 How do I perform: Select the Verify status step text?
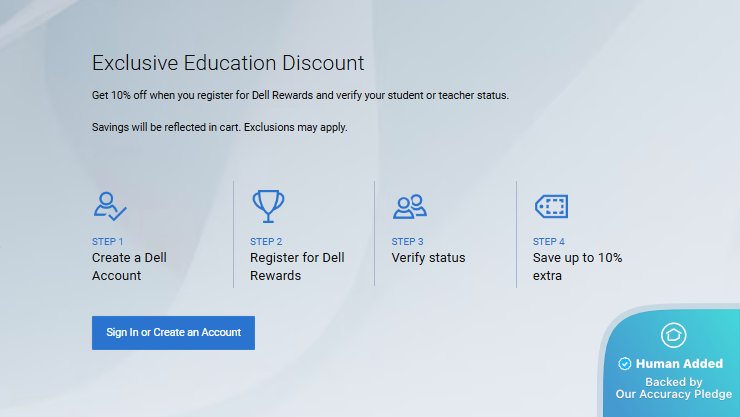click(x=428, y=257)
